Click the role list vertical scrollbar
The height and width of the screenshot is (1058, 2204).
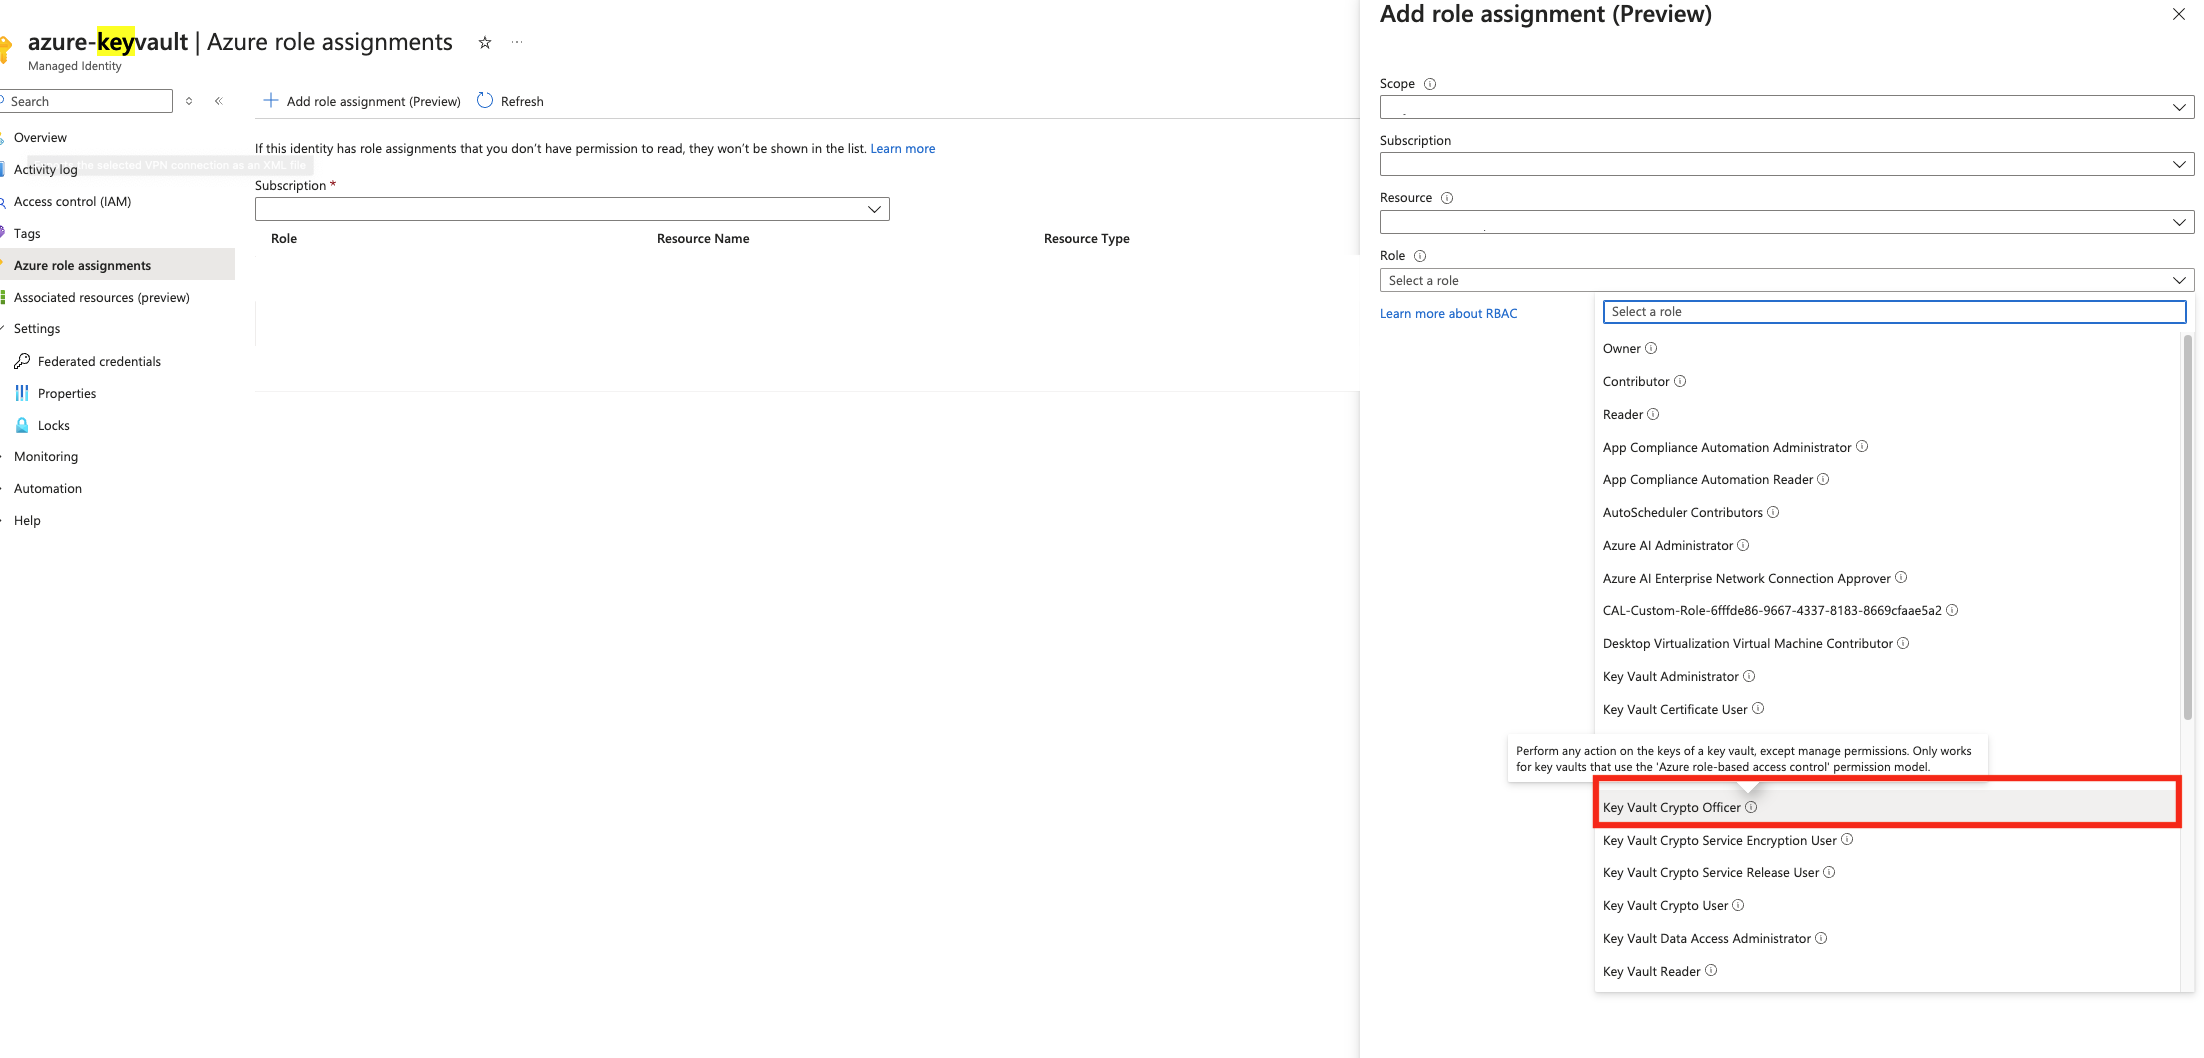tap(2187, 527)
